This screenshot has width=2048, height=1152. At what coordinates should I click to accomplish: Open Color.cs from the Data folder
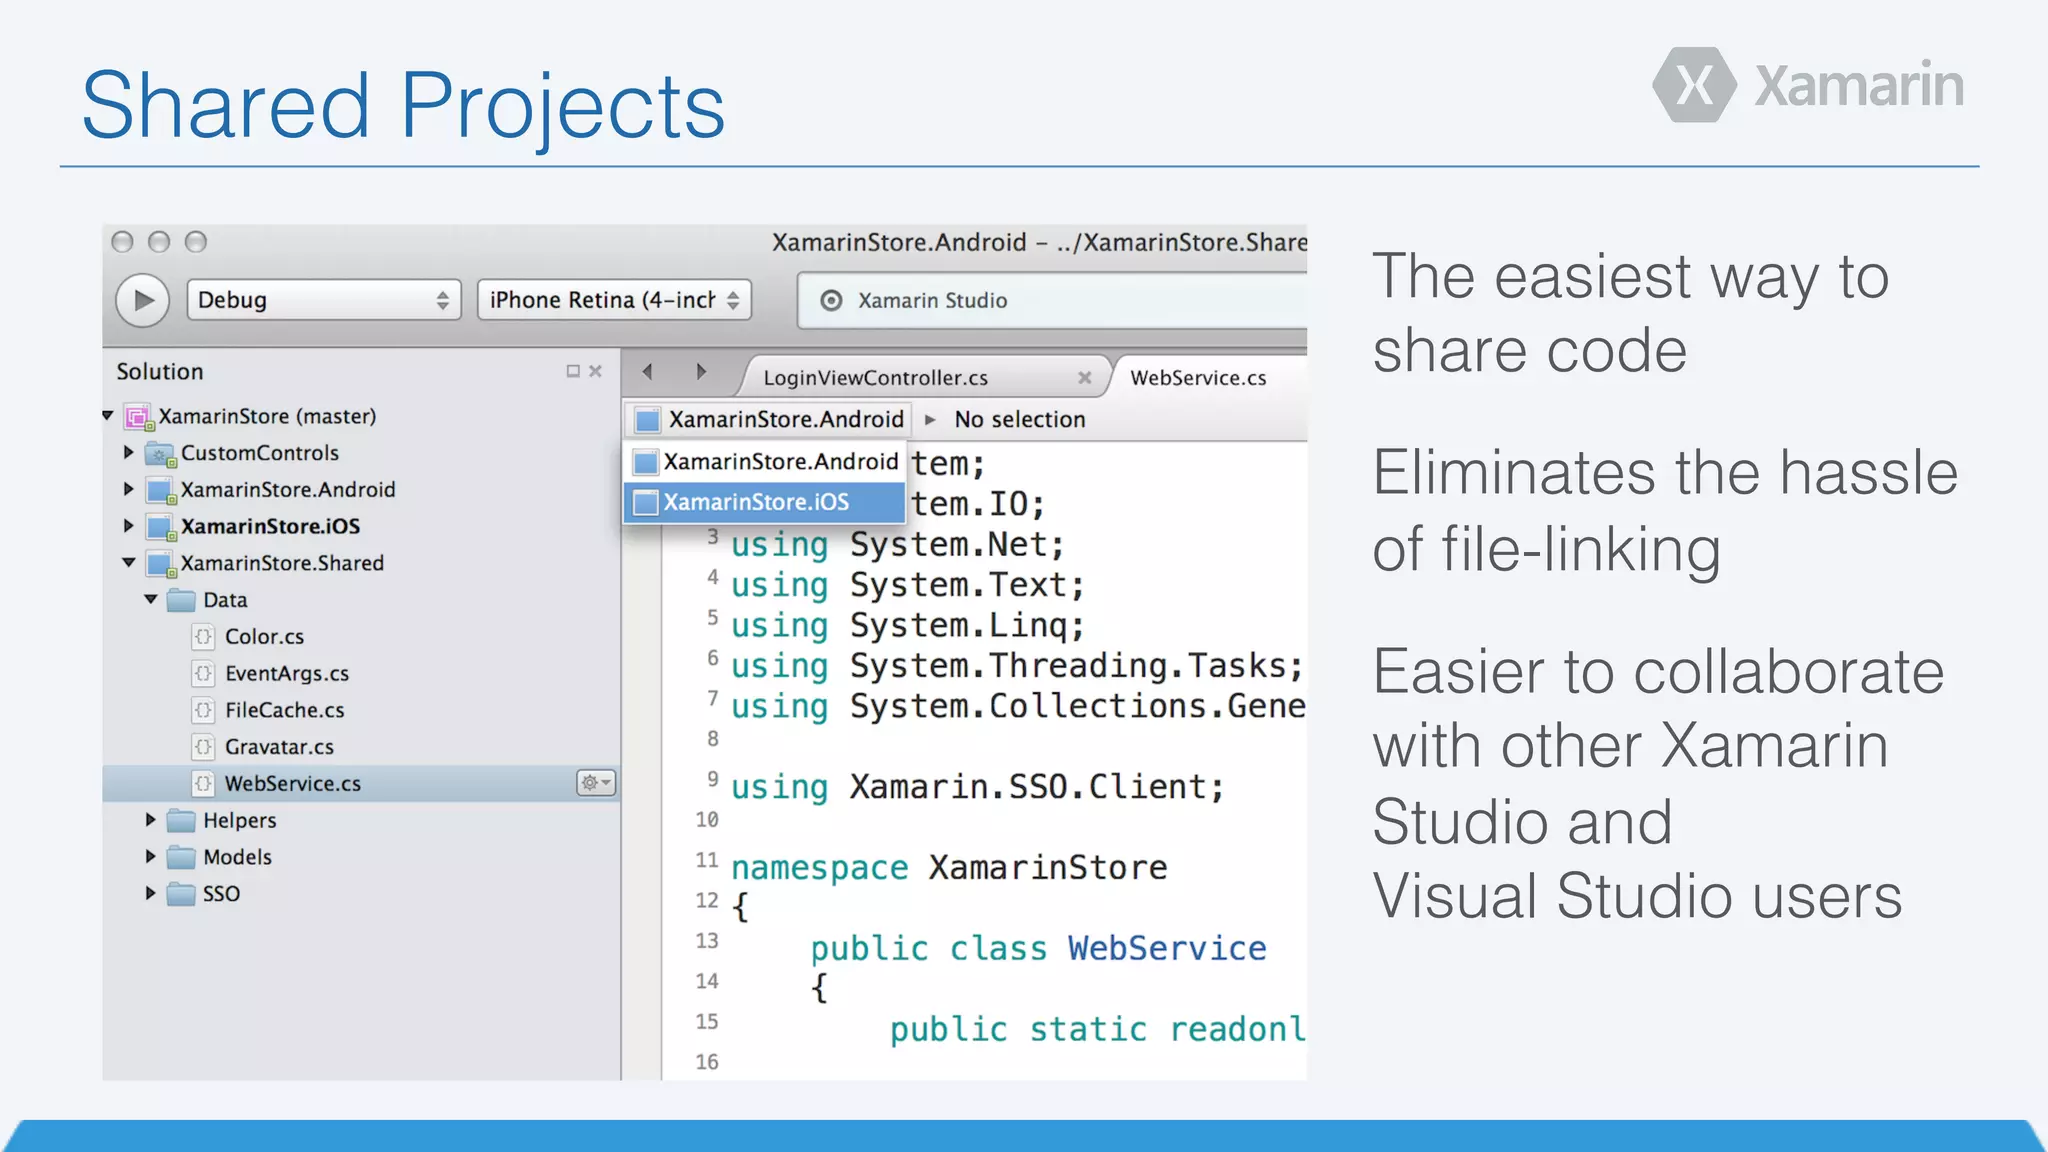click(264, 637)
